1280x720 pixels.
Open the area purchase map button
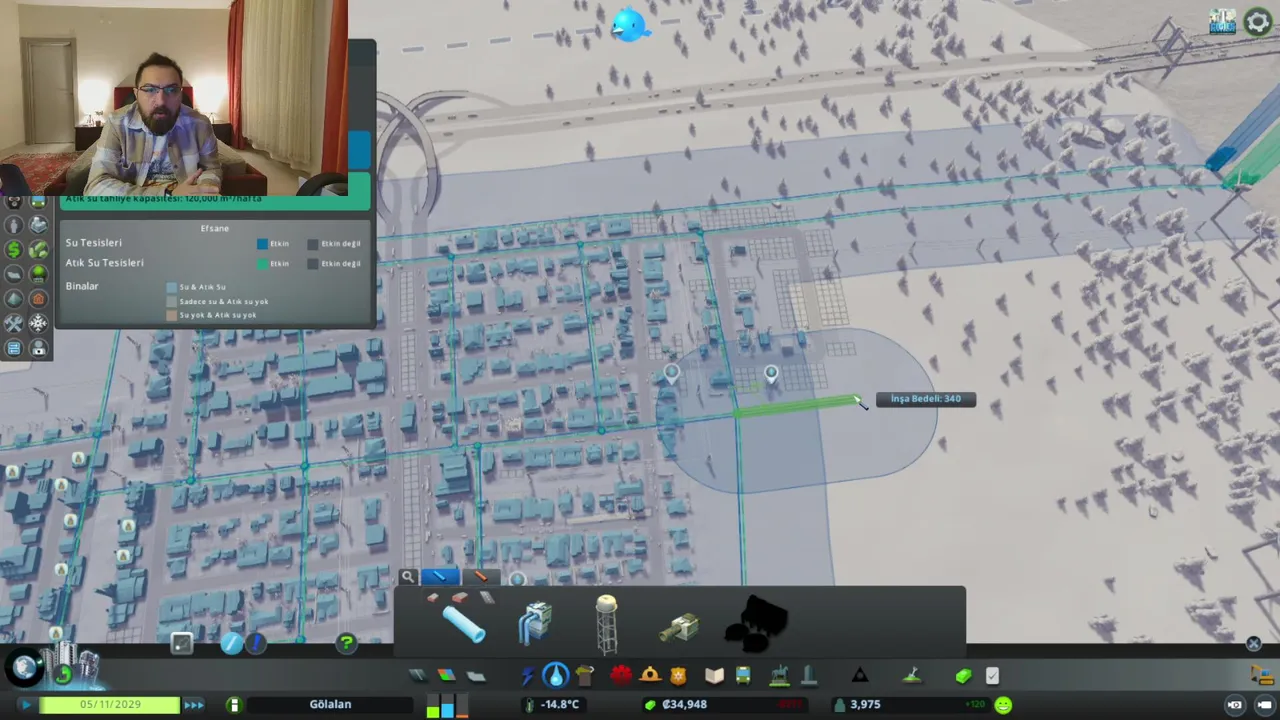tap(181, 644)
